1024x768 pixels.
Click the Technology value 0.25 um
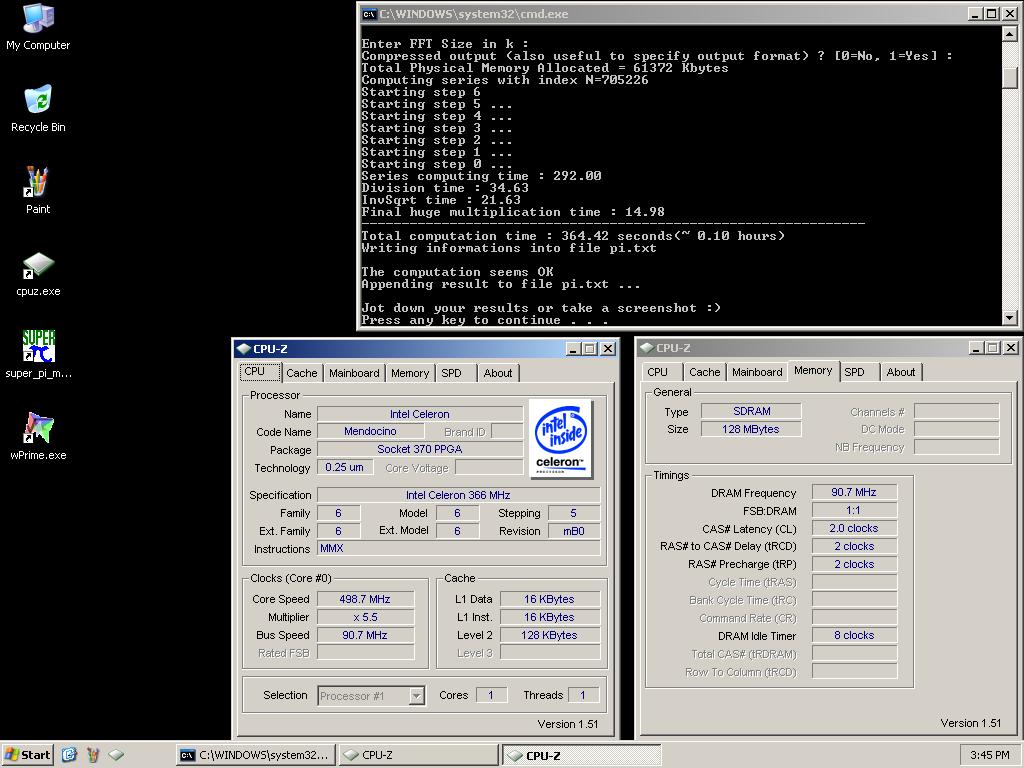click(345, 467)
